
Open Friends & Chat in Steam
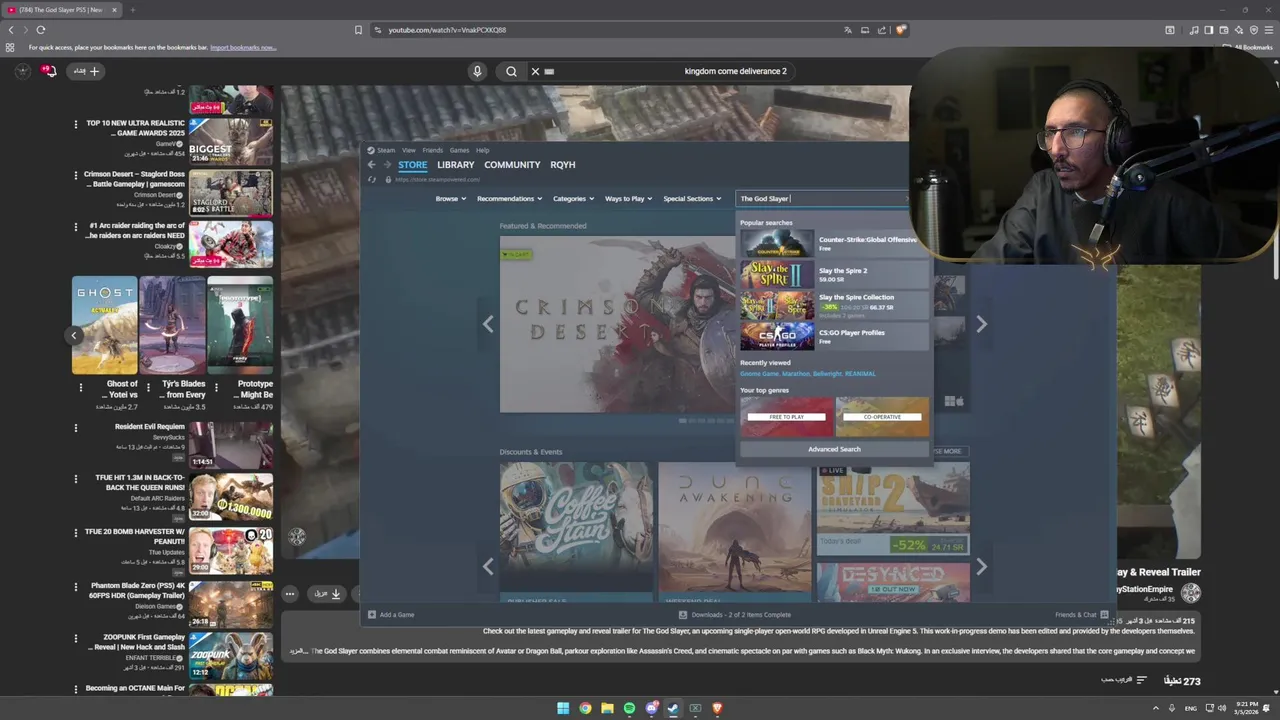[x=1082, y=615]
